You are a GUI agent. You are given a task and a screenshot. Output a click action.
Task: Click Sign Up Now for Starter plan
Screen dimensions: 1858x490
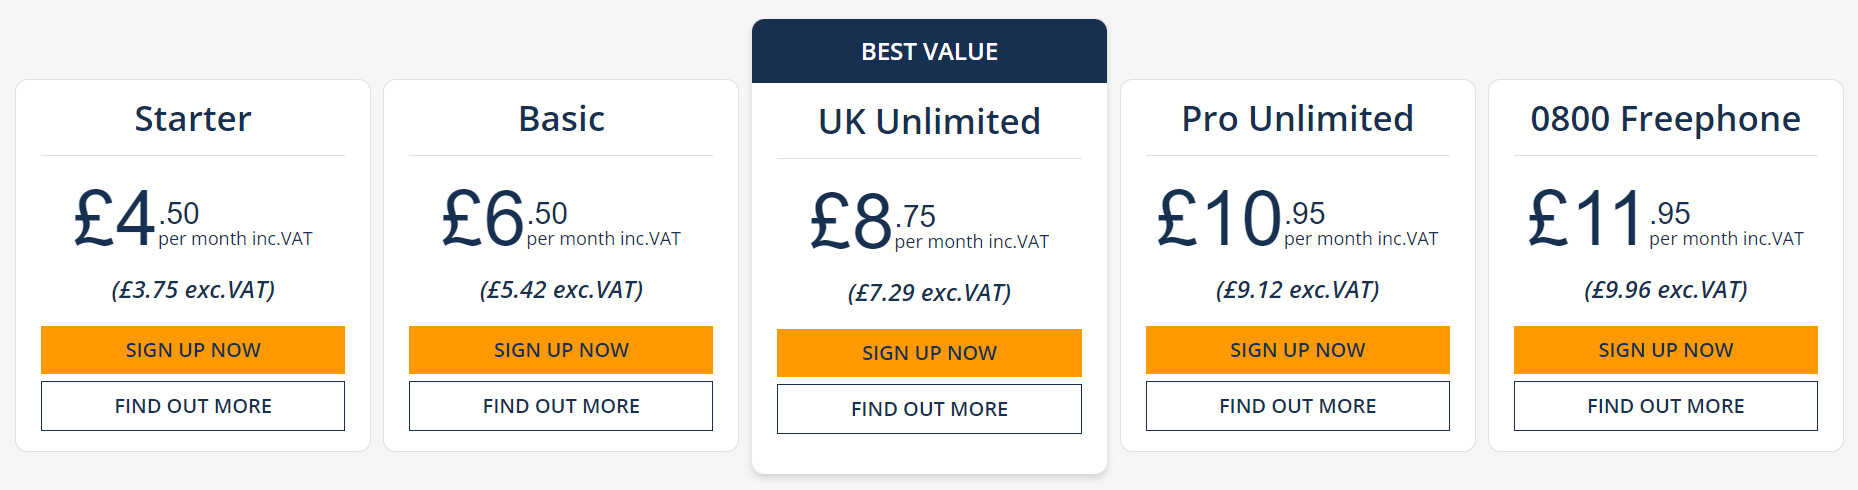point(193,350)
